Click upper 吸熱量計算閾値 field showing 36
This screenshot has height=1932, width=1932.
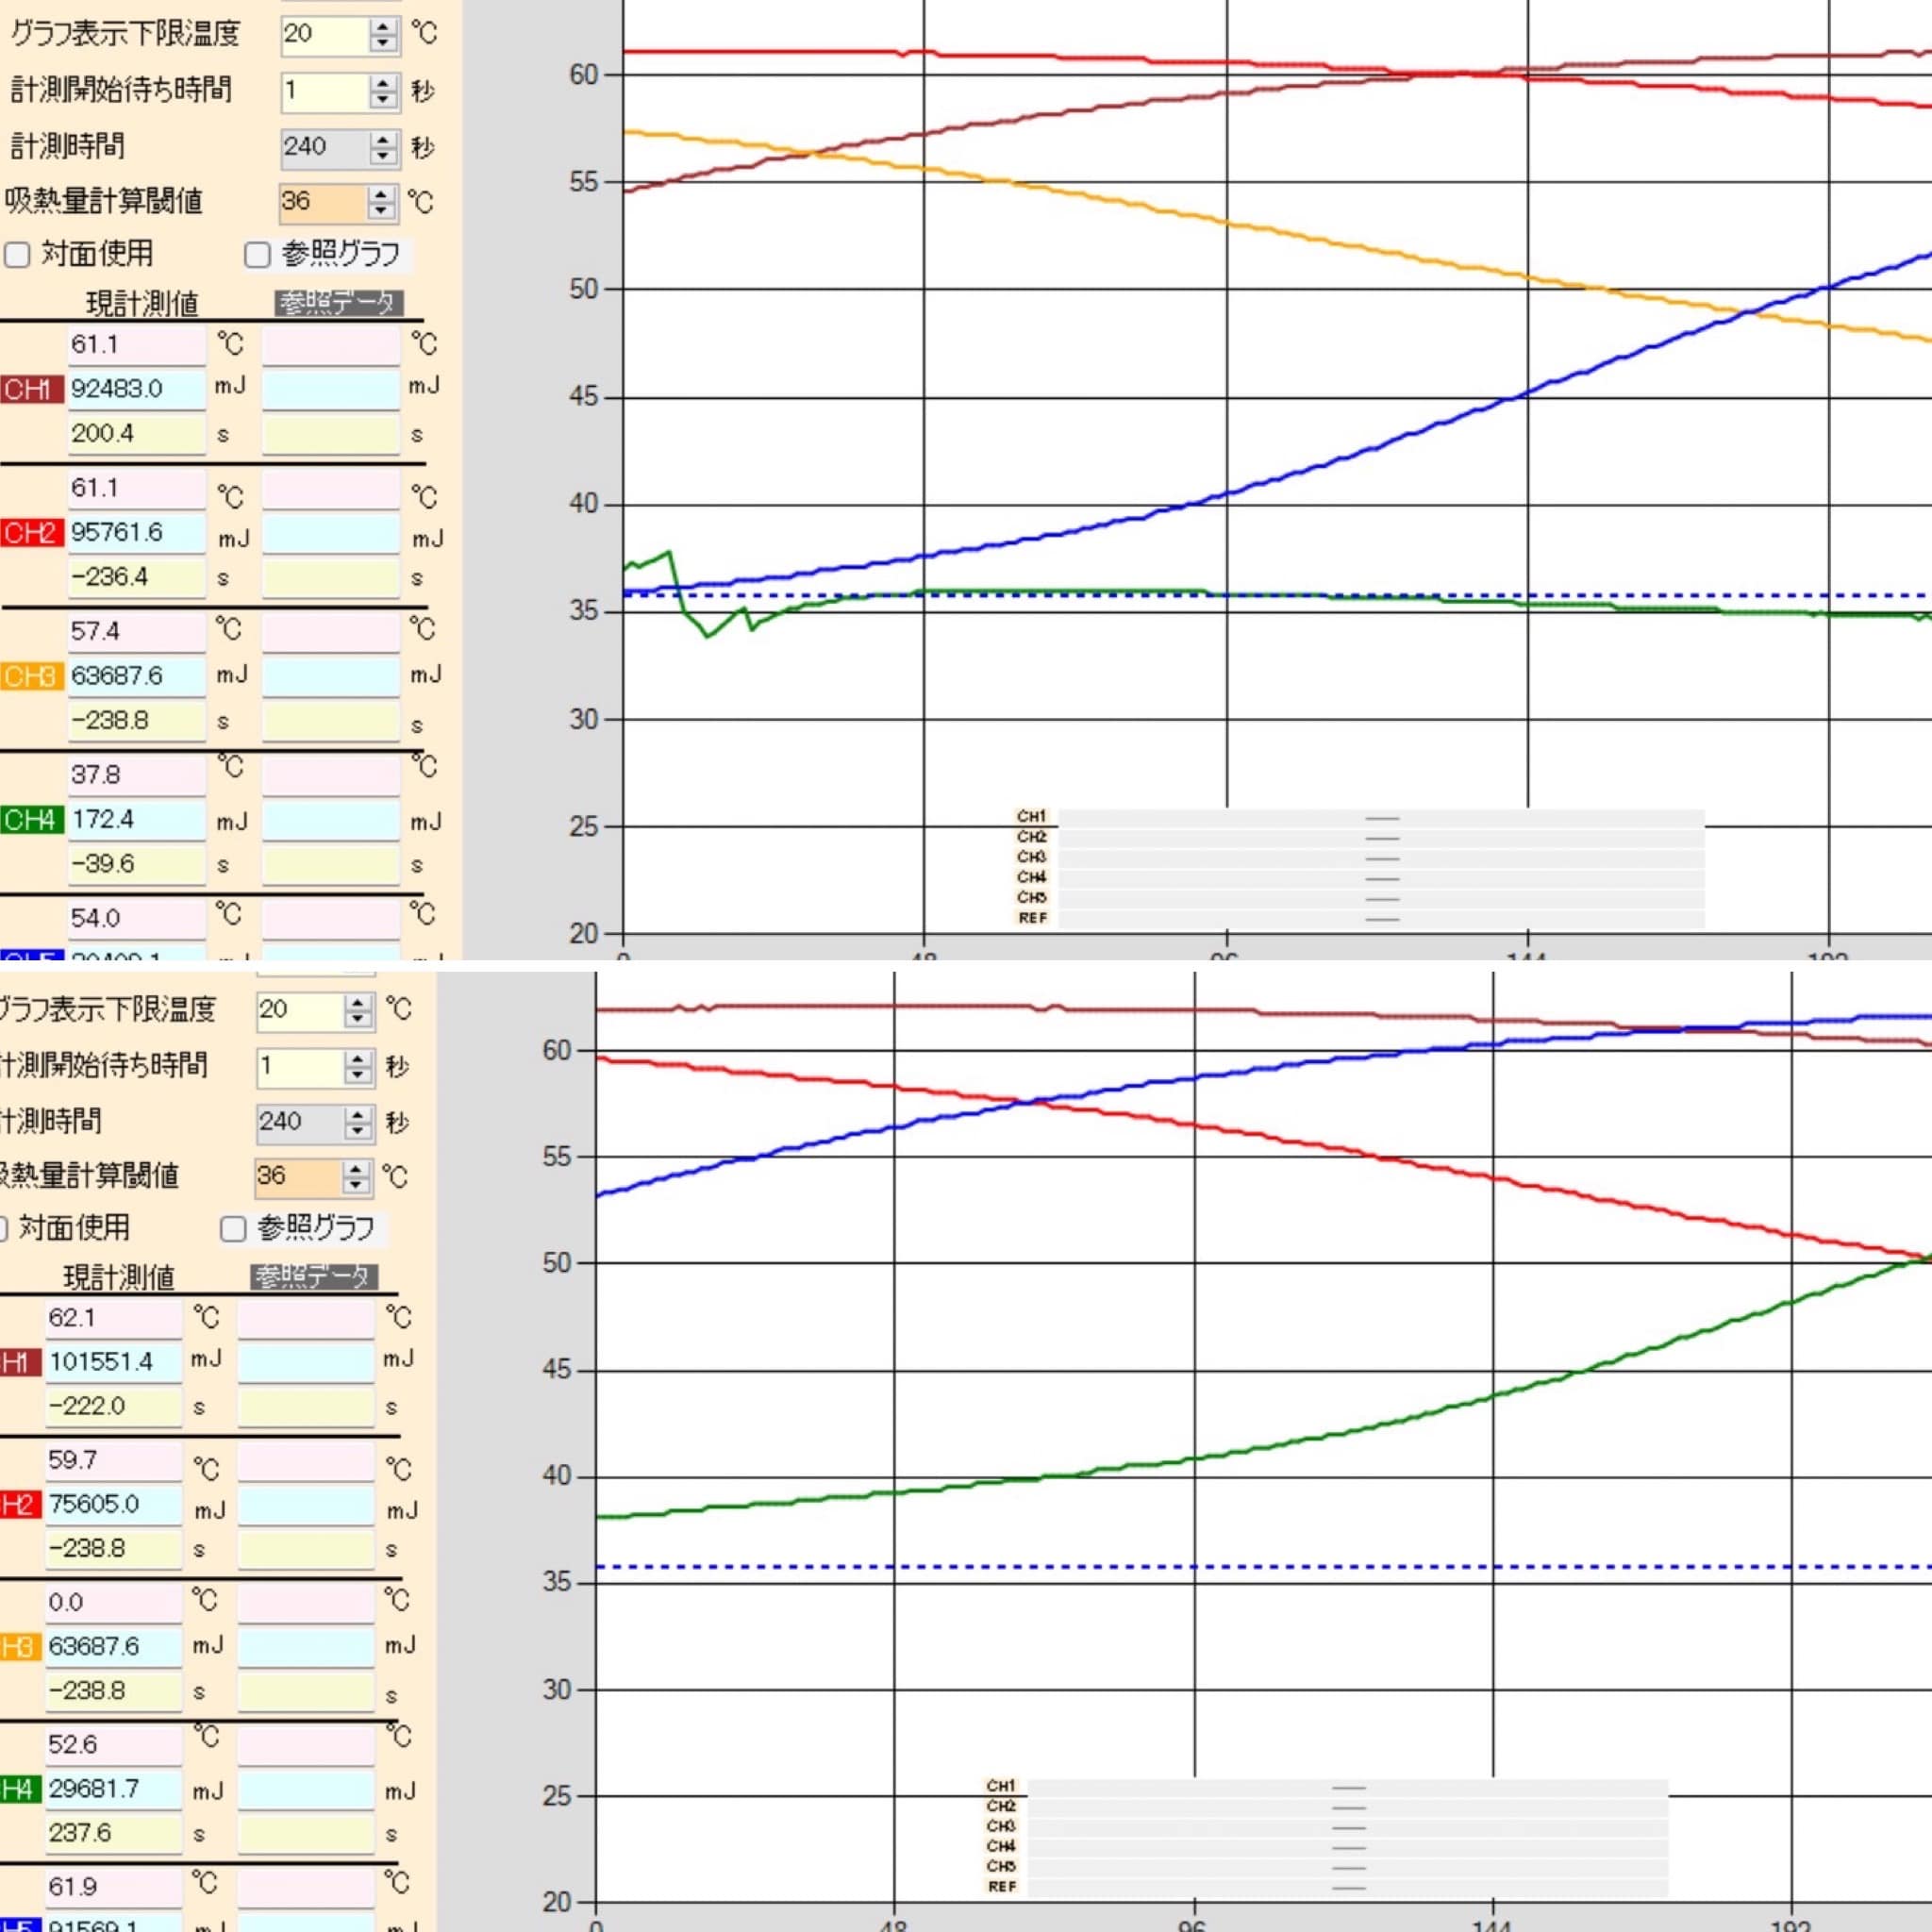coord(323,202)
